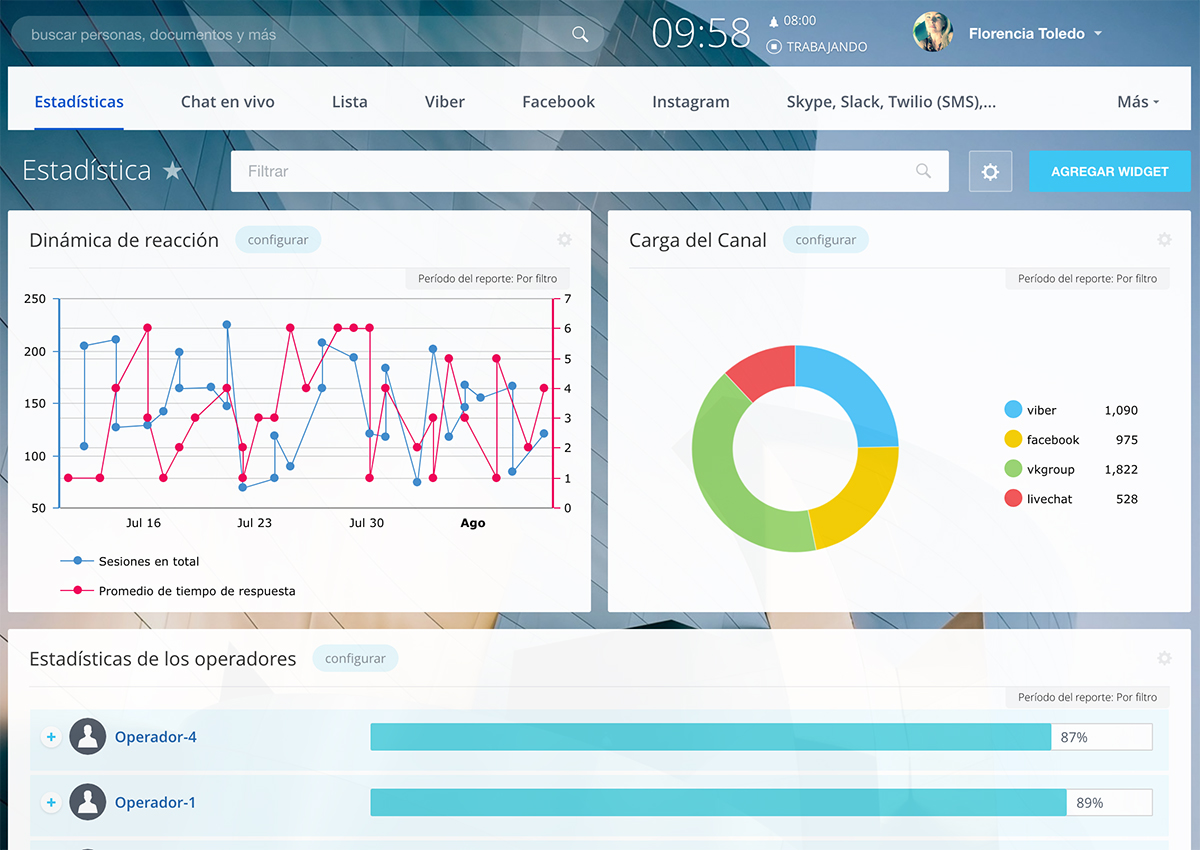Toggle Promedio de tiempo de respuesta legend series
1200x850 pixels.
196,591
